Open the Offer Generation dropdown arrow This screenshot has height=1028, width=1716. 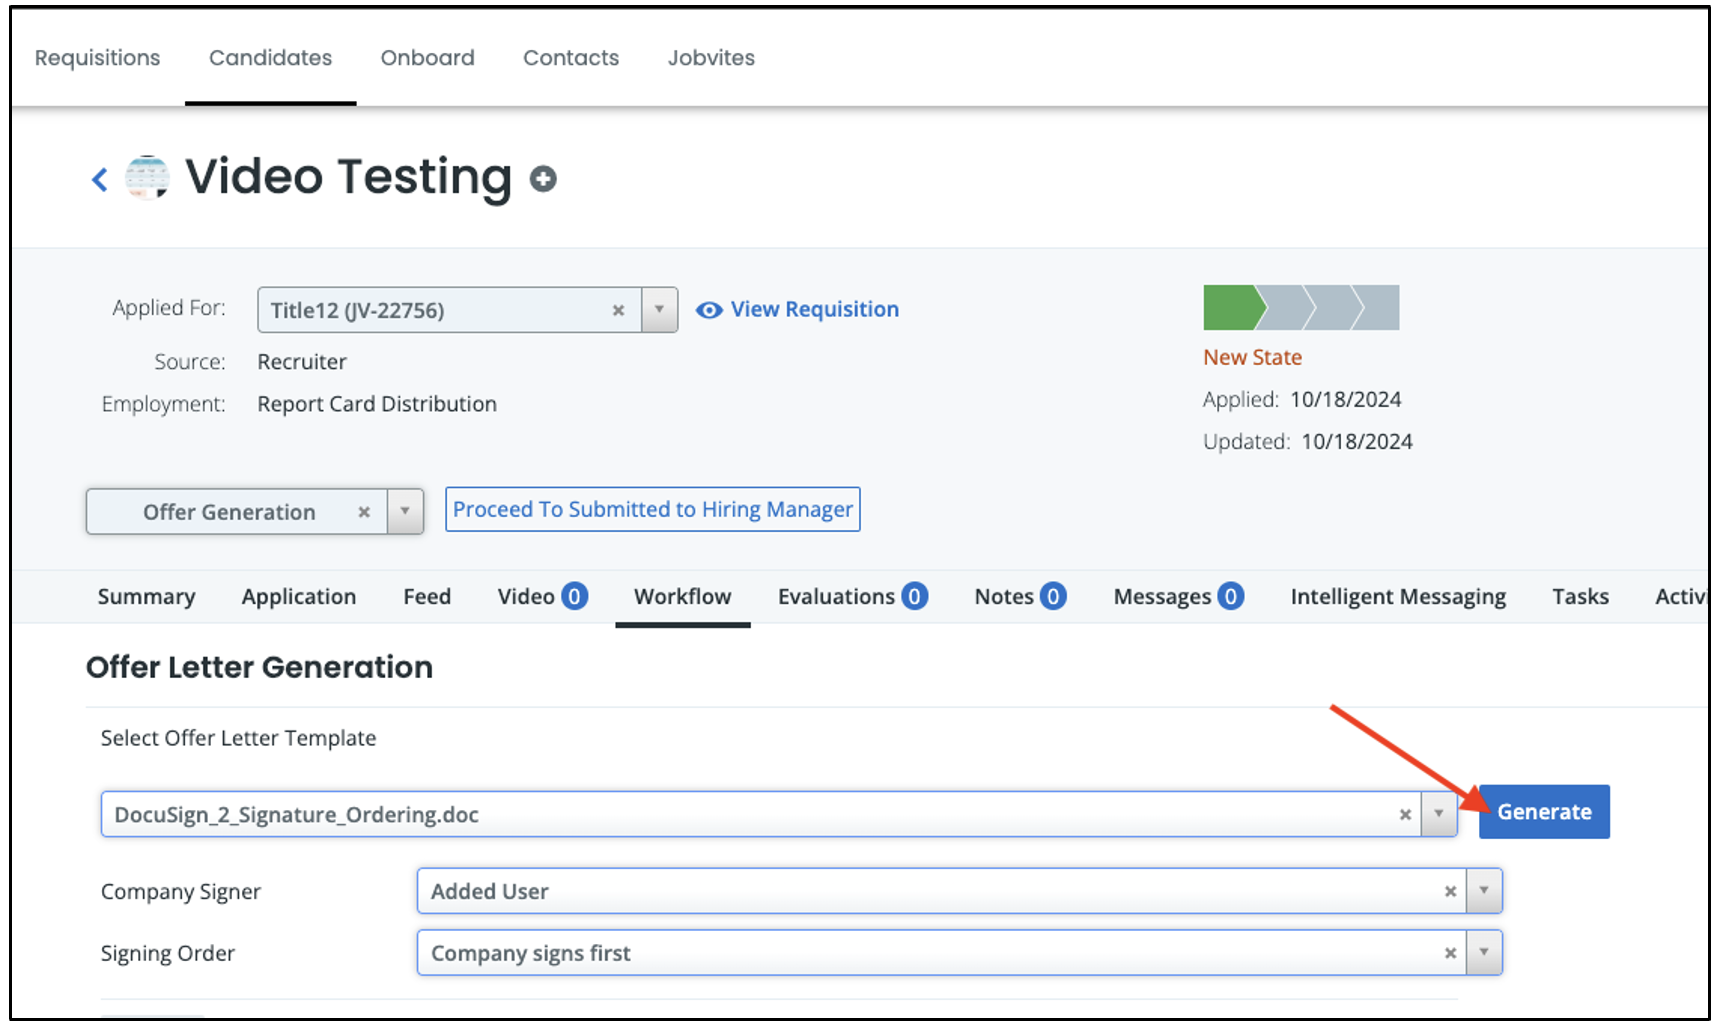405,512
